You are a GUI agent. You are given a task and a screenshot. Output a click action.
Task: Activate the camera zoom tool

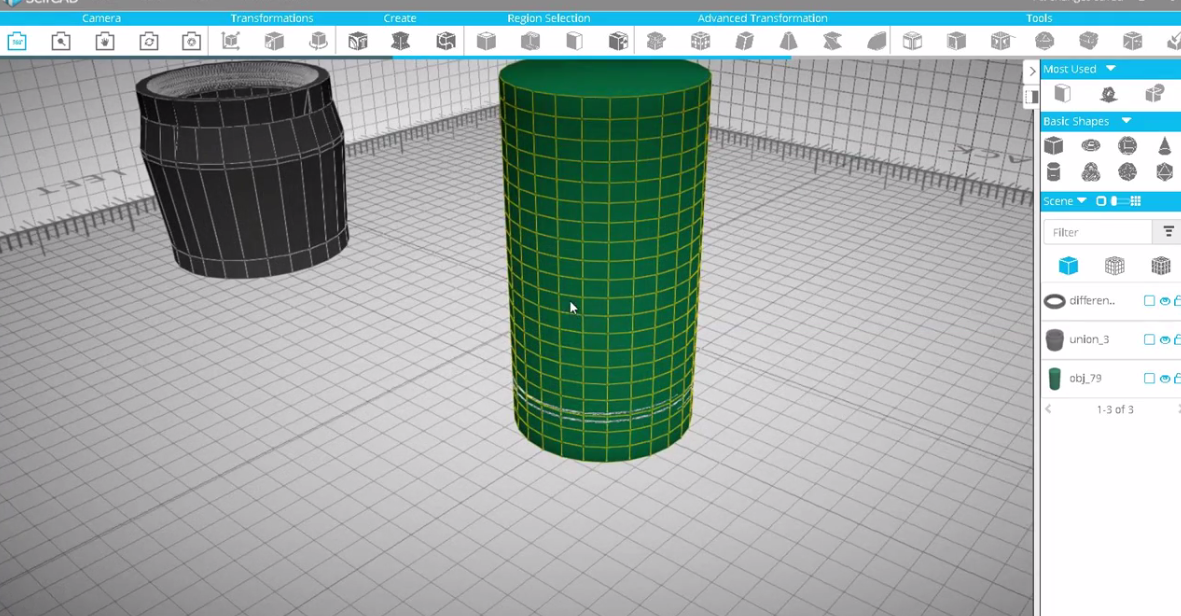click(x=61, y=41)
